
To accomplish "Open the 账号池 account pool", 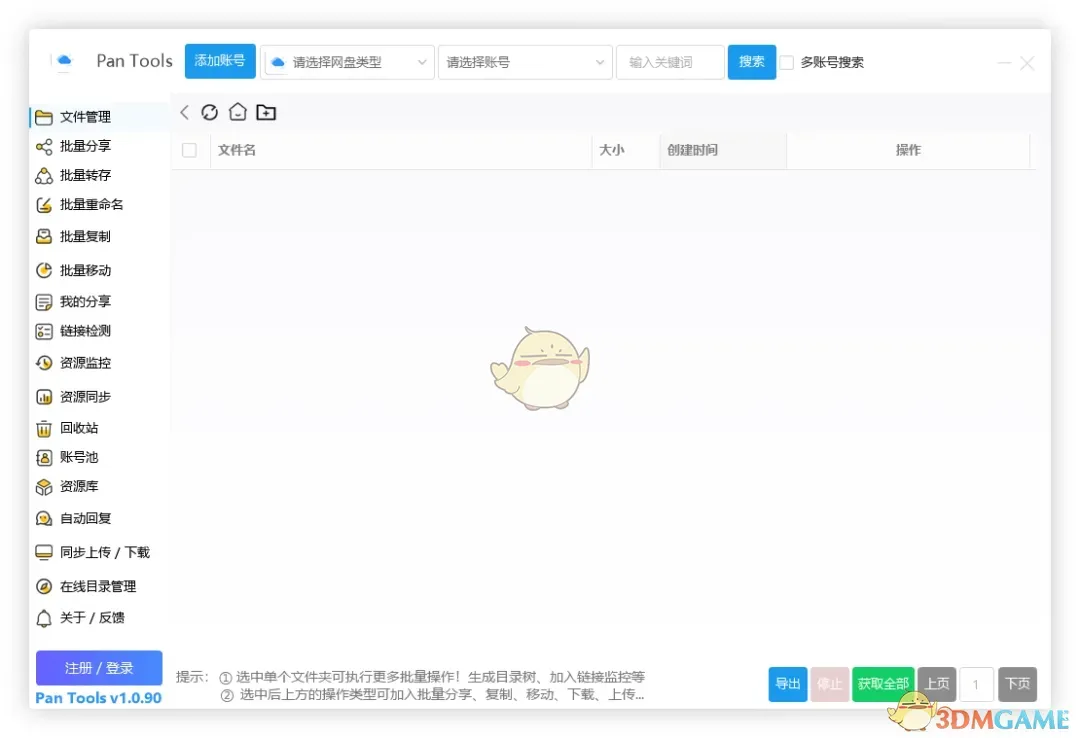I will (x=78, y=456).
